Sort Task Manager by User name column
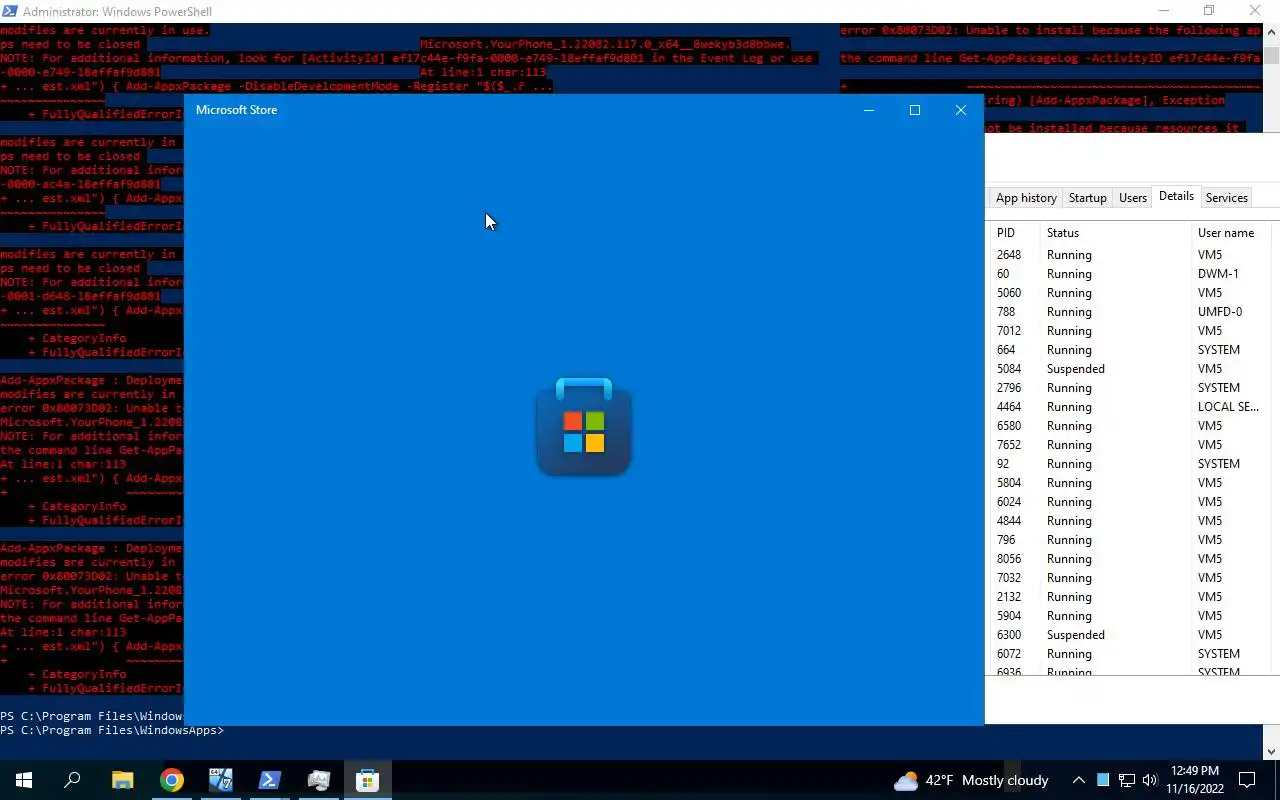The height and width of the screenshot is (800, 1280). [1230, 233]
